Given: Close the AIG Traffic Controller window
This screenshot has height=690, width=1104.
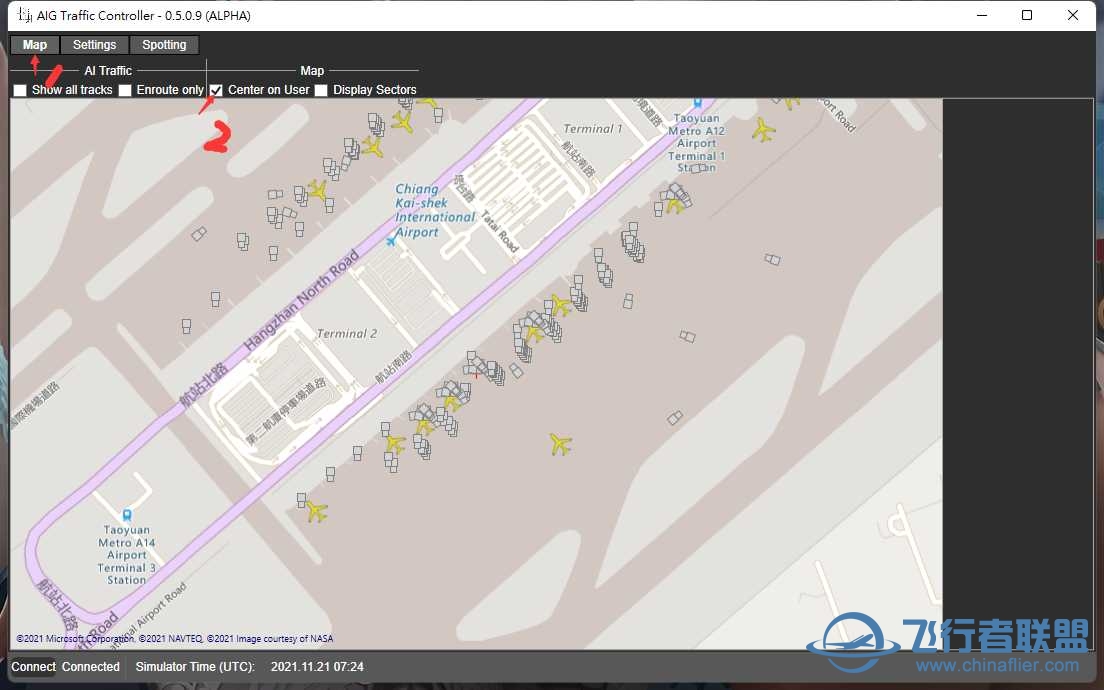Looking at the screenshot, I should pyautogui.click(x=1072, y=15).
